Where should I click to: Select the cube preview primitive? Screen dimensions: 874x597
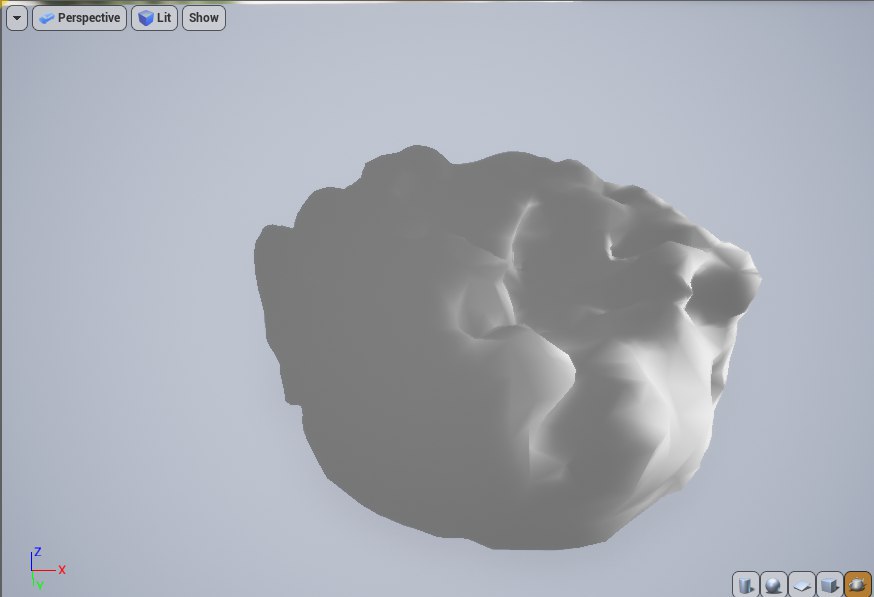click(x=829, y=585)
